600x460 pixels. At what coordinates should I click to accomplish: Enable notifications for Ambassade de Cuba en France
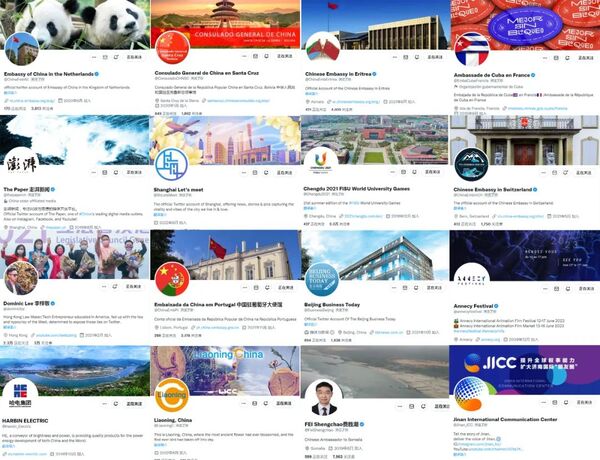tap(567, 58)
